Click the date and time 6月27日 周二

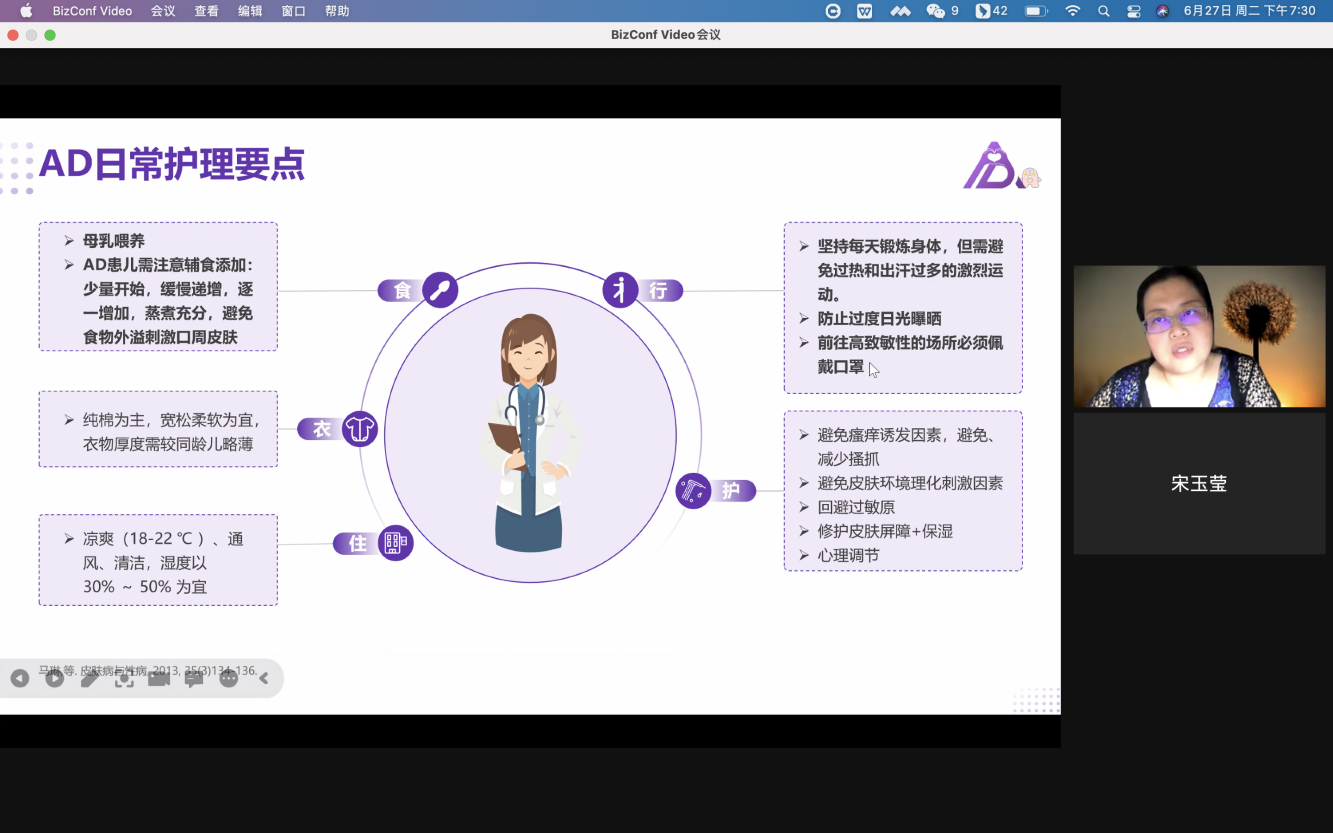[1250, 11]
